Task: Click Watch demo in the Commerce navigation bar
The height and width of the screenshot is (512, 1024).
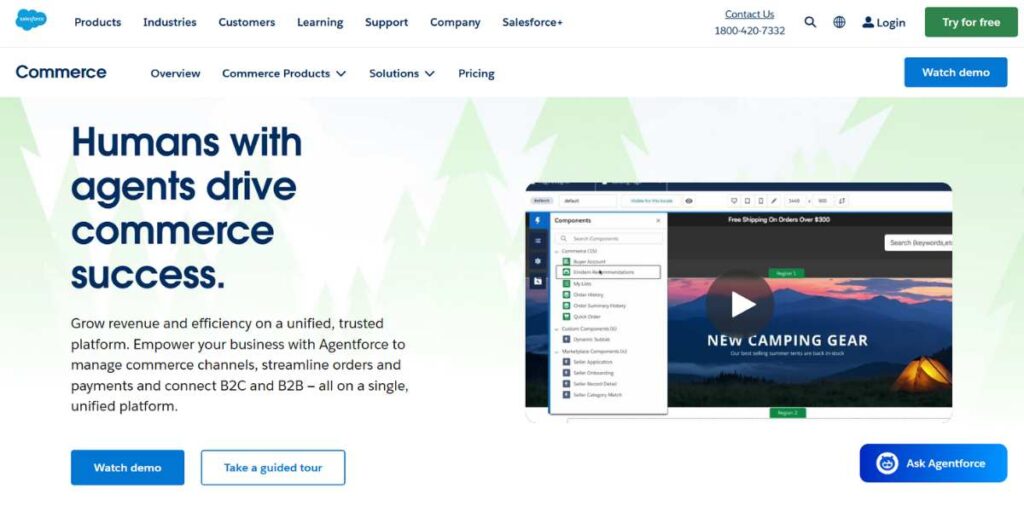Action: pos(955,72)
